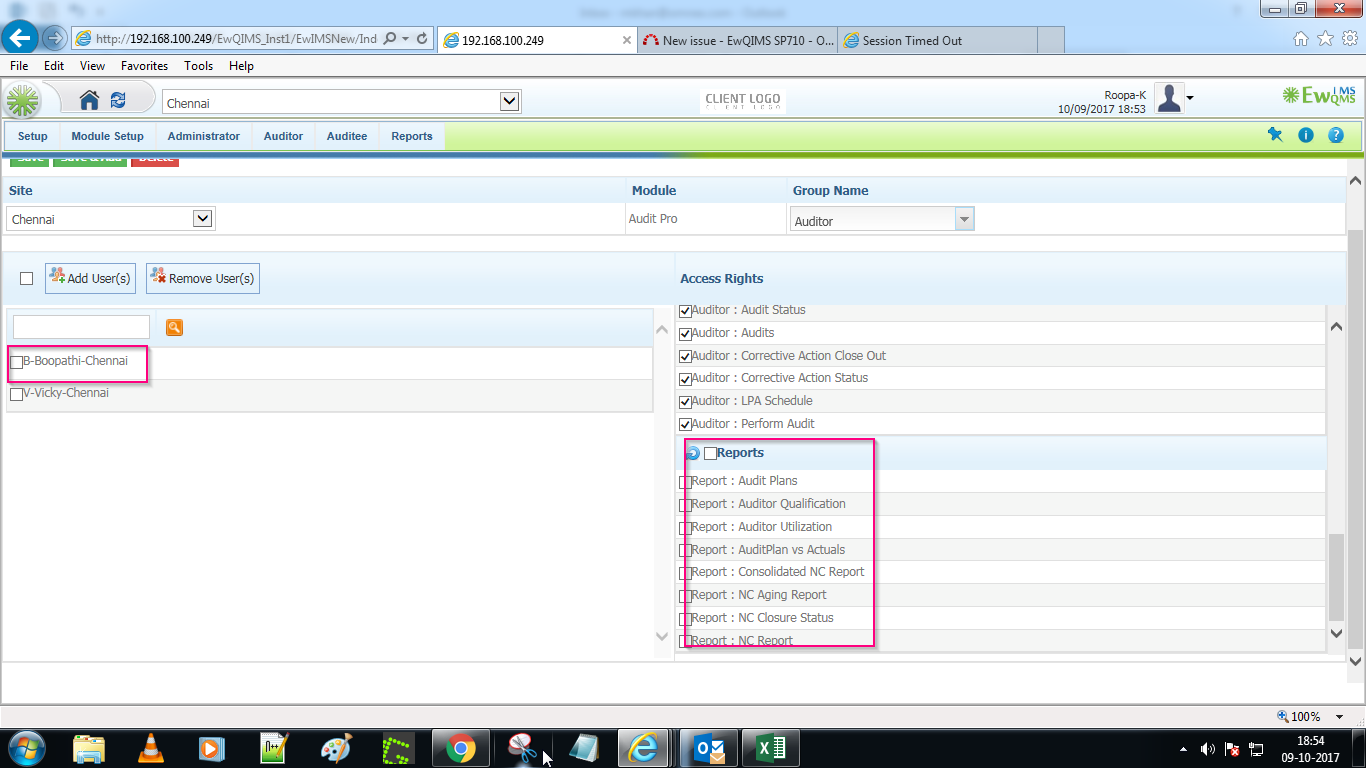Open Windows Explorer folder on taskbar
1366x768 pixels.
pyautogui.click(x=89, y=748)
